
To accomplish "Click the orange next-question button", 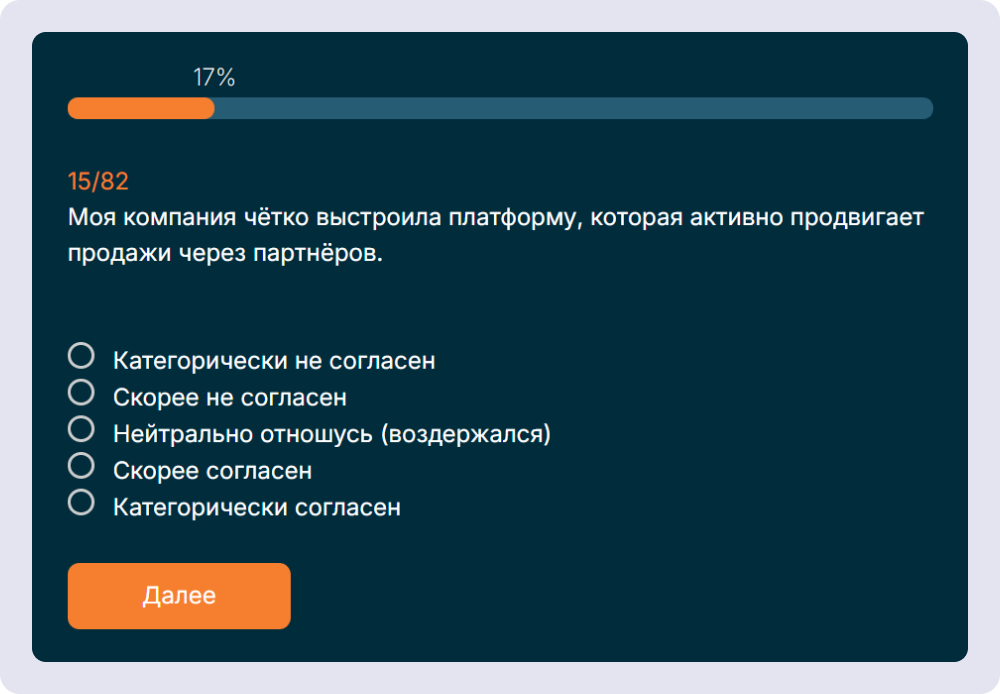I will (178, 595).
